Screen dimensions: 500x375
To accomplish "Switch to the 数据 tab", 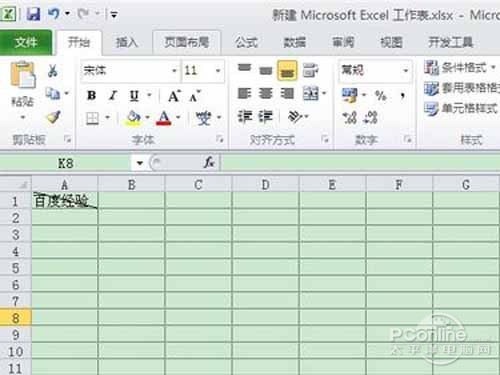I will [x=295, y=42].
